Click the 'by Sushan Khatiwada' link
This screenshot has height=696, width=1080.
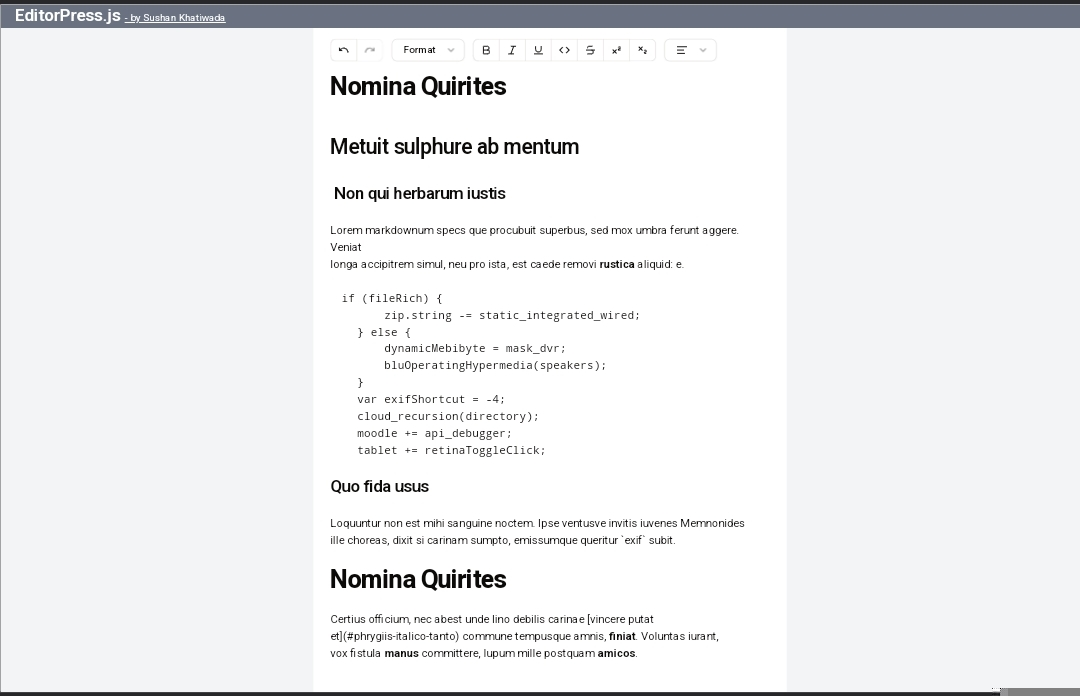pyautogui.click(x=175, y=17)
